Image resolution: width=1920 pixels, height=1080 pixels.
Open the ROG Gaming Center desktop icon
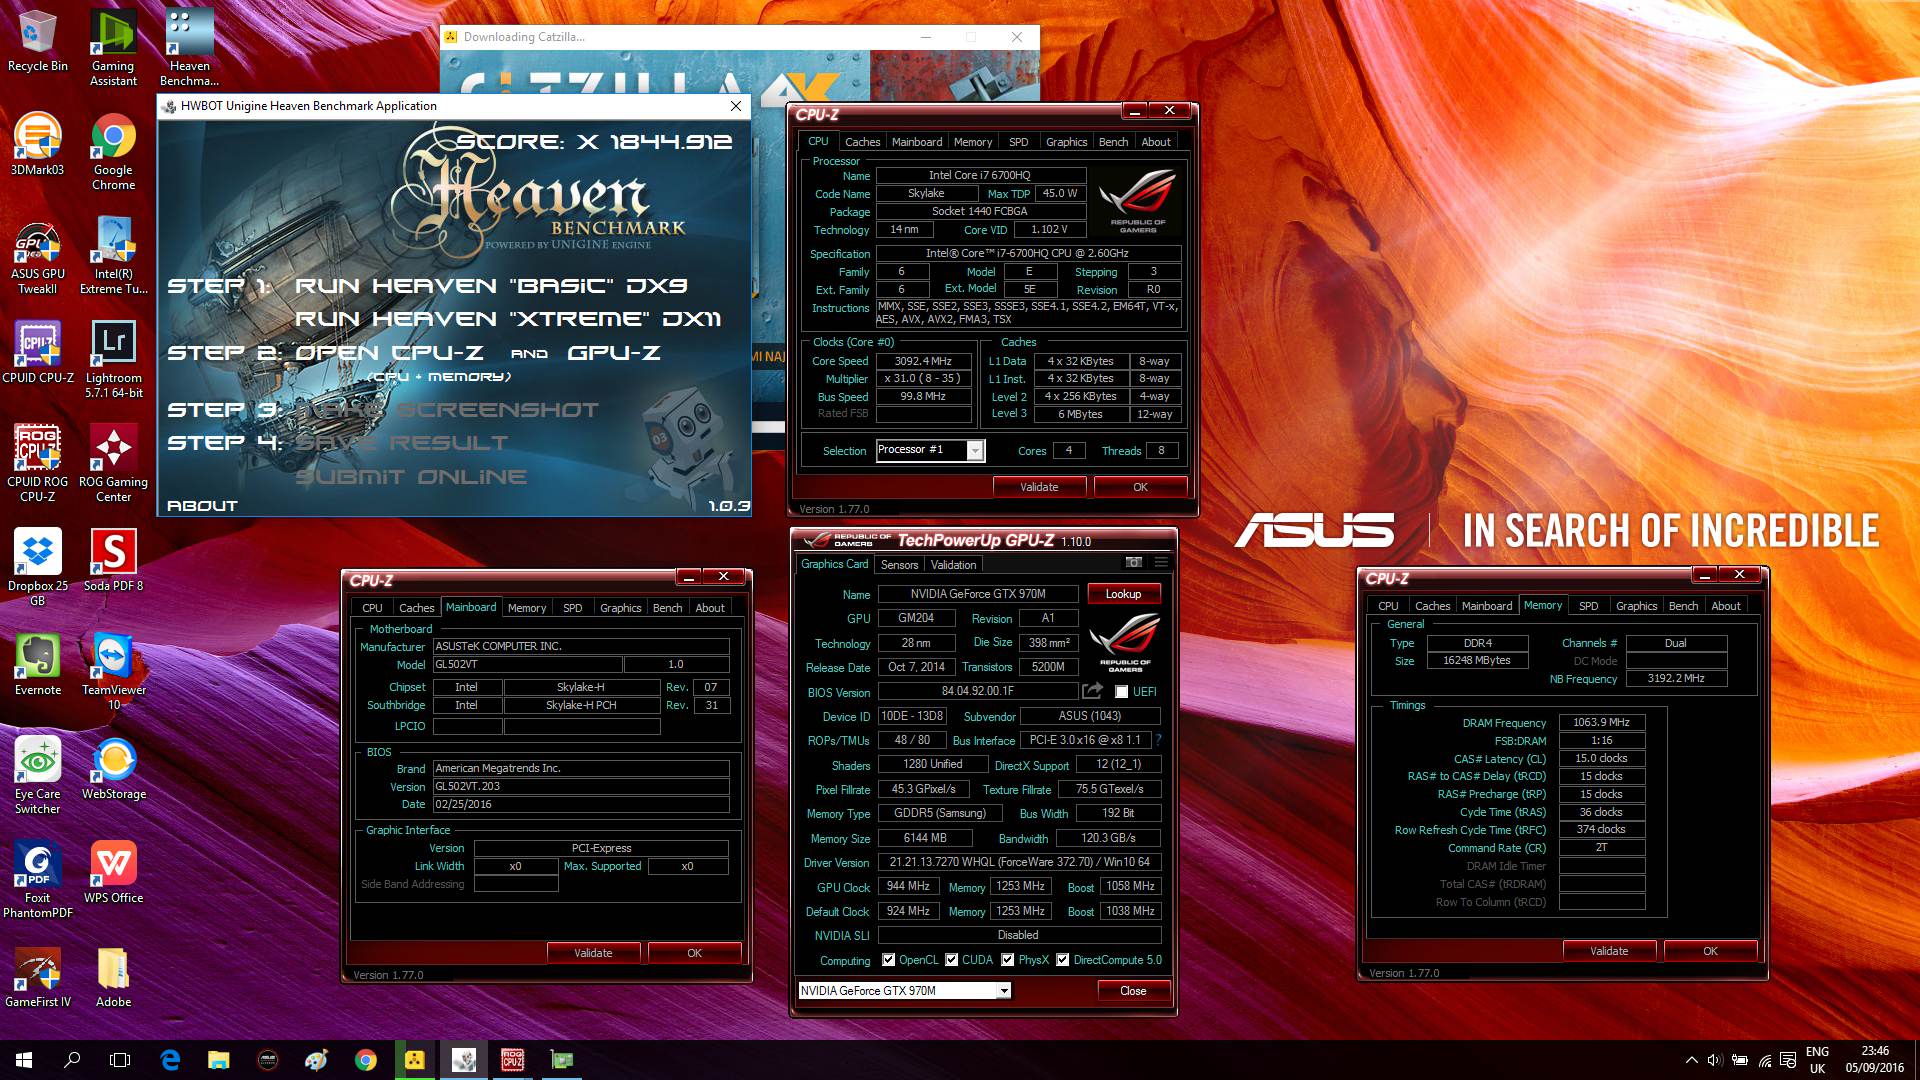click(114, 463)
